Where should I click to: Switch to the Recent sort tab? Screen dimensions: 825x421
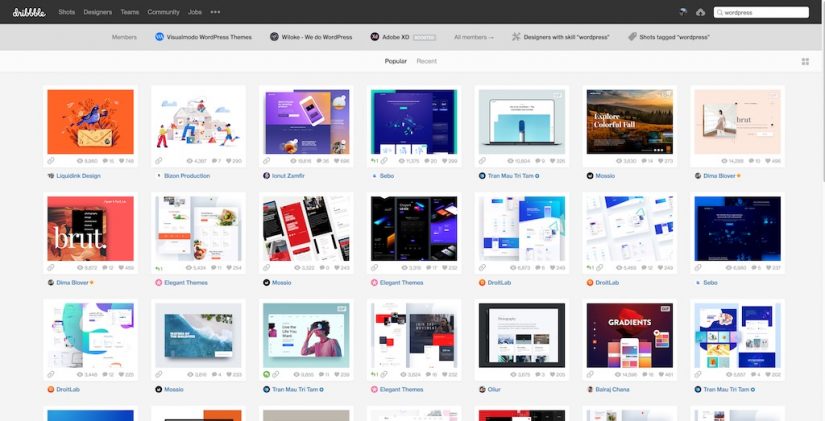click(426, 61)
